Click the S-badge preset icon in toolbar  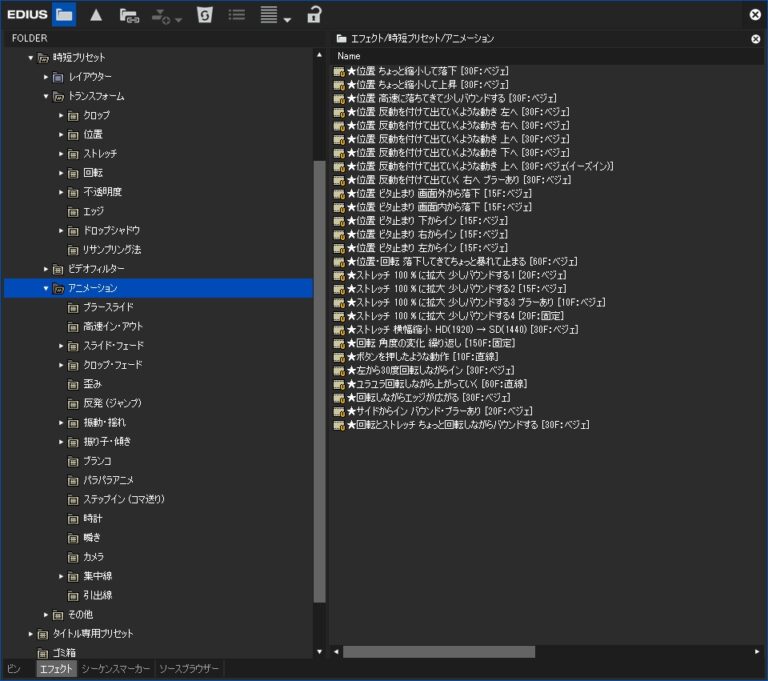click(x=204, y=15)
